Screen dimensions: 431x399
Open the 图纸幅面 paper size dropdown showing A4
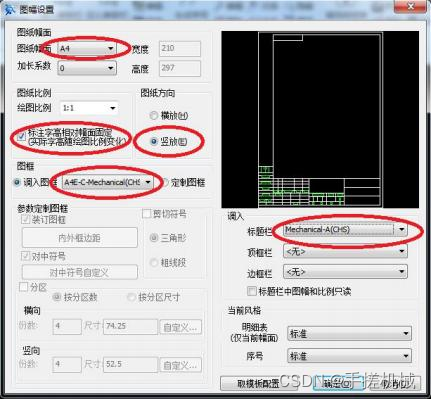point(87,49)
